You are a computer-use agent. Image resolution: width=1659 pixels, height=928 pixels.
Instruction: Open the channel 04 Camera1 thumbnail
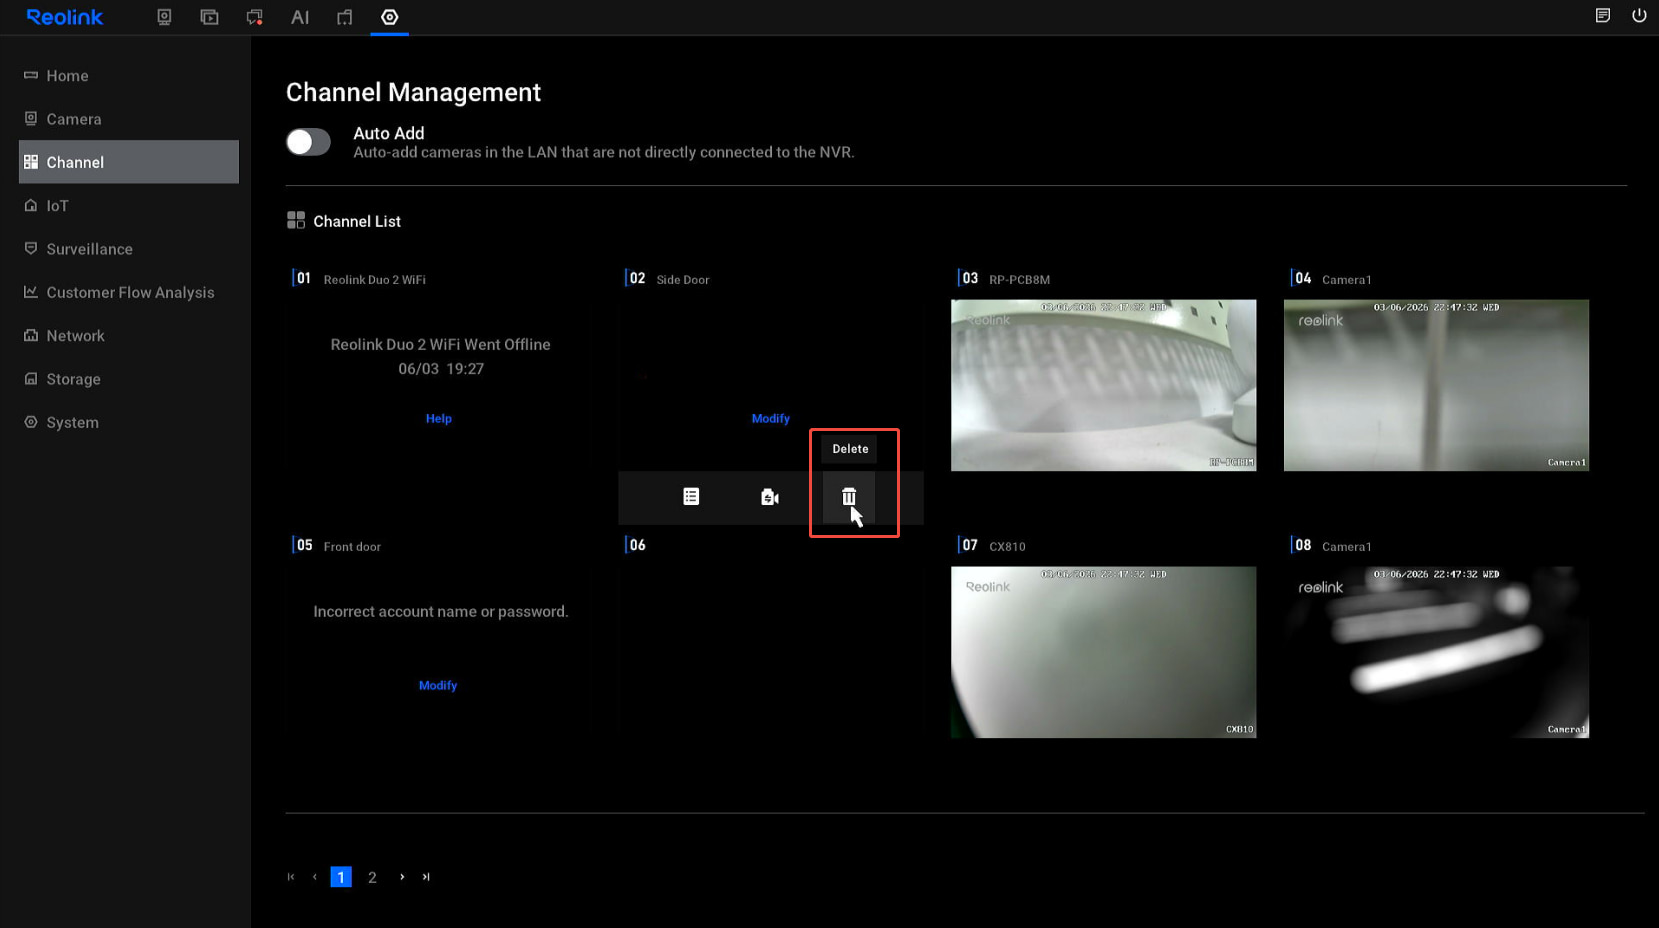coord(1436,385)
